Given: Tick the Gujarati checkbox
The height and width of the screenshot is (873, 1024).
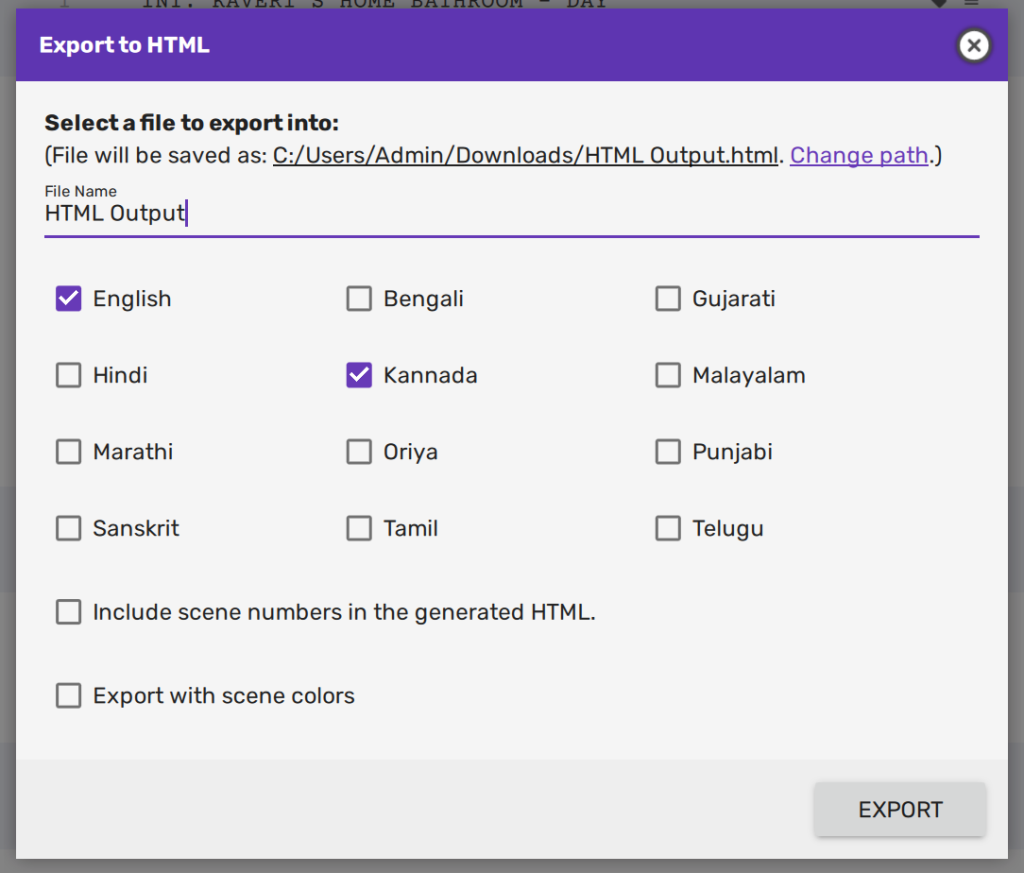Looking at the screenshot, I should pos(668,299).
